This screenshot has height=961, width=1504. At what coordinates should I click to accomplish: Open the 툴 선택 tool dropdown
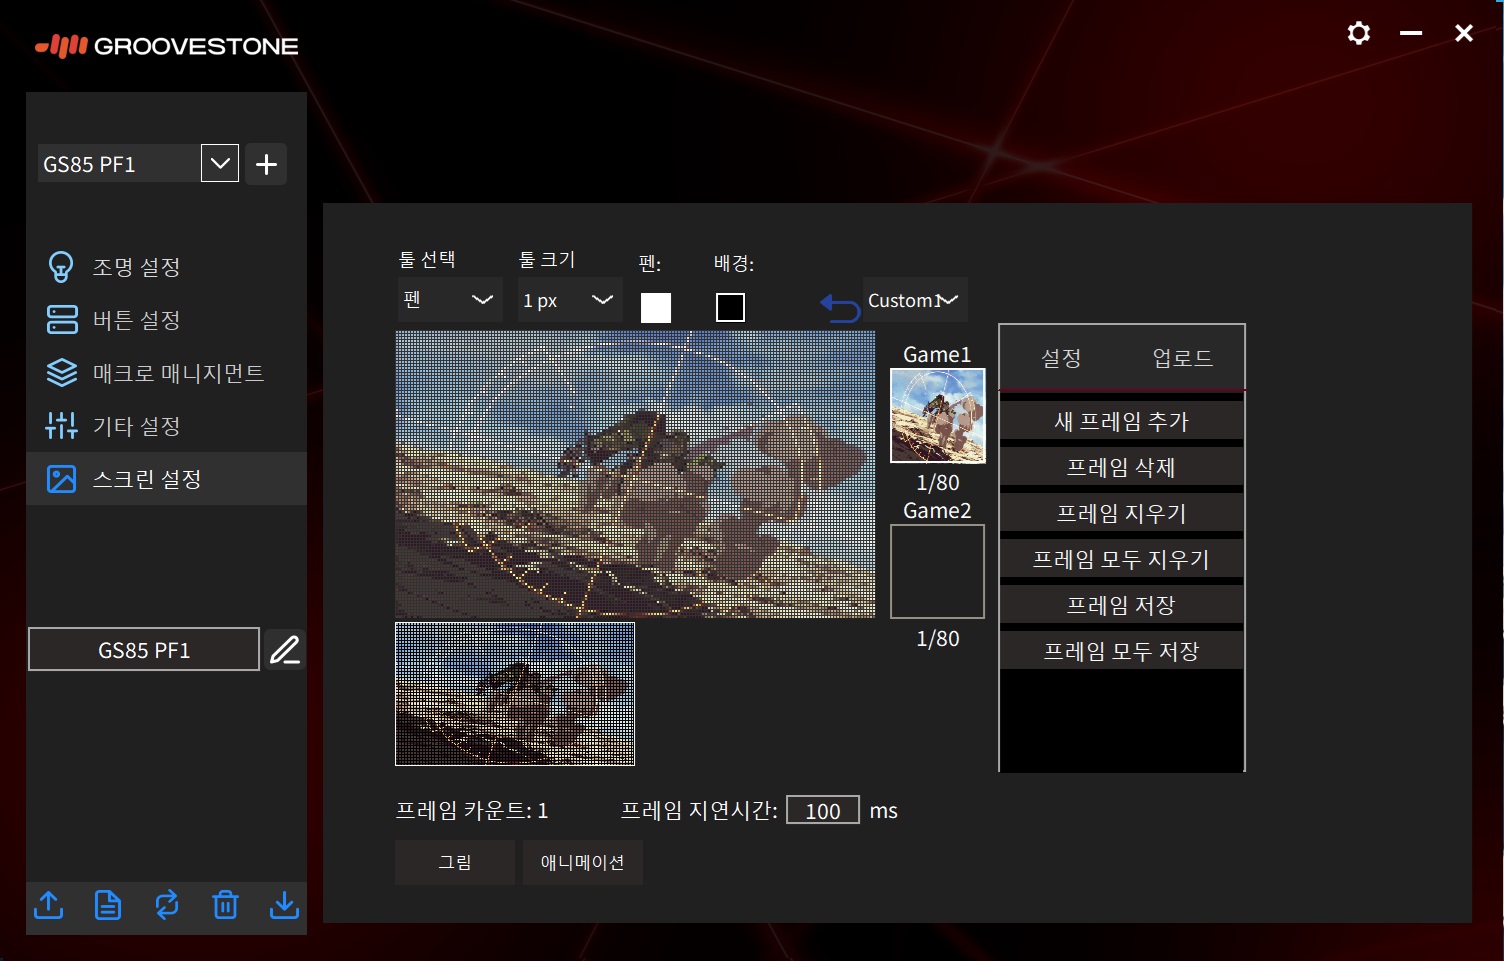449,300
